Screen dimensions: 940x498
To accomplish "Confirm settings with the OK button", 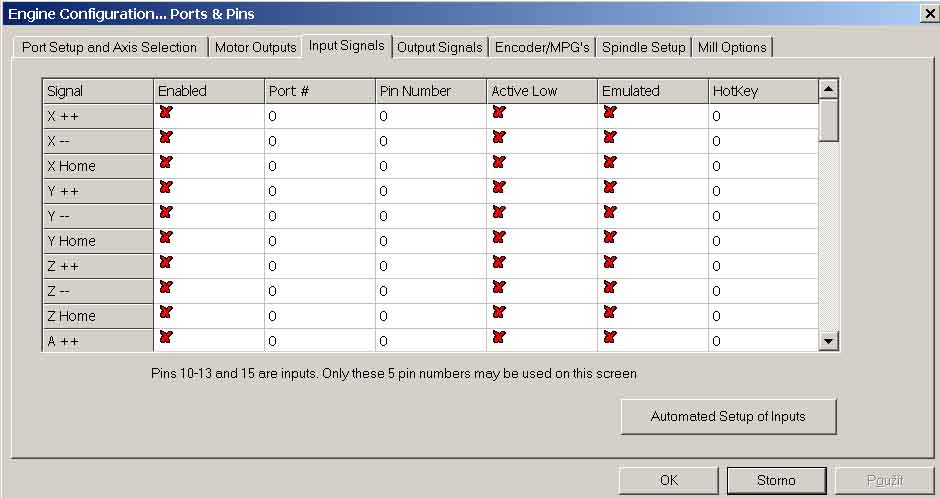I will click(x=669, y=480).
